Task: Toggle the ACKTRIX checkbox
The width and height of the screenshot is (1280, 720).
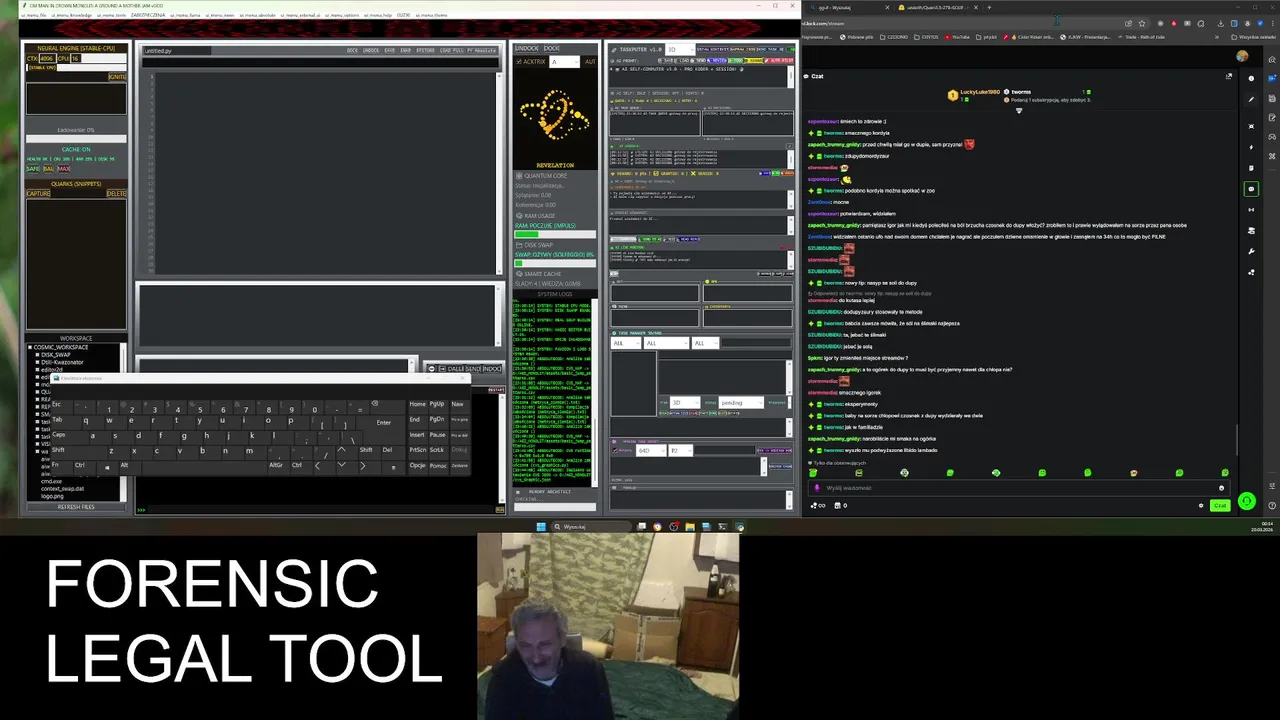Action: click(x=519, y=62)
